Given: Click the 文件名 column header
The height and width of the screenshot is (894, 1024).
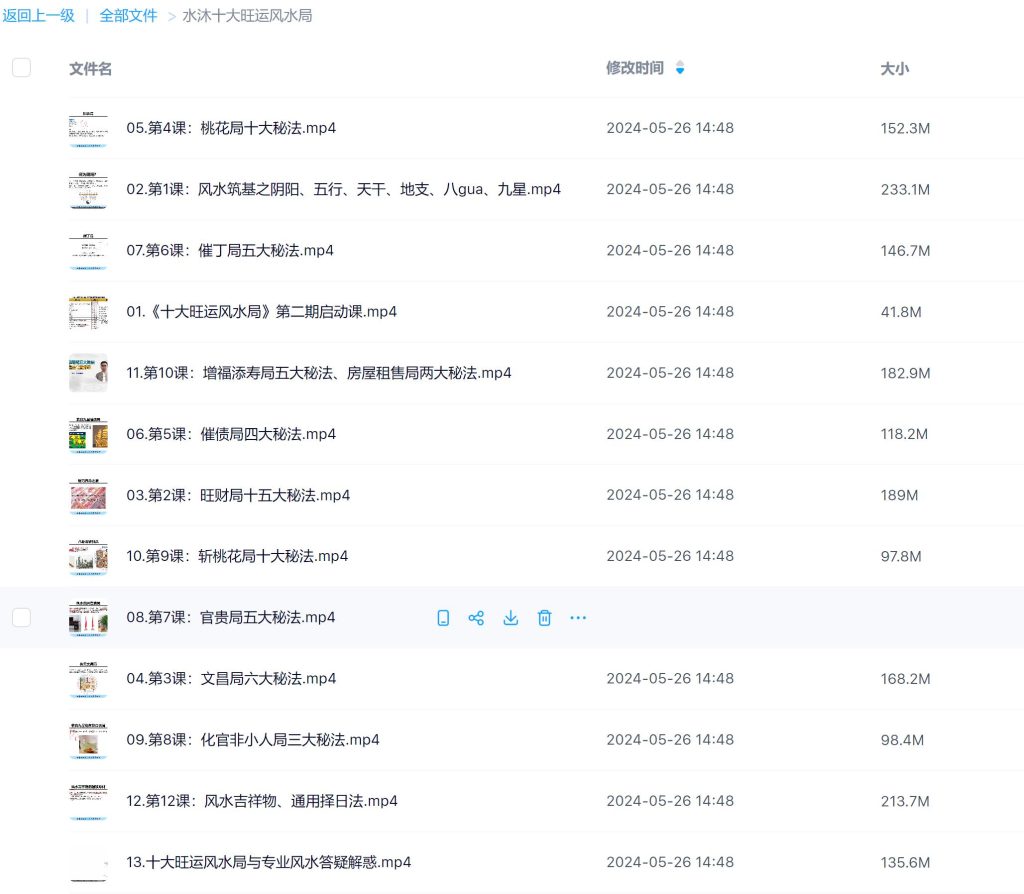Looking at the screenshot, I should coord(90,68).
